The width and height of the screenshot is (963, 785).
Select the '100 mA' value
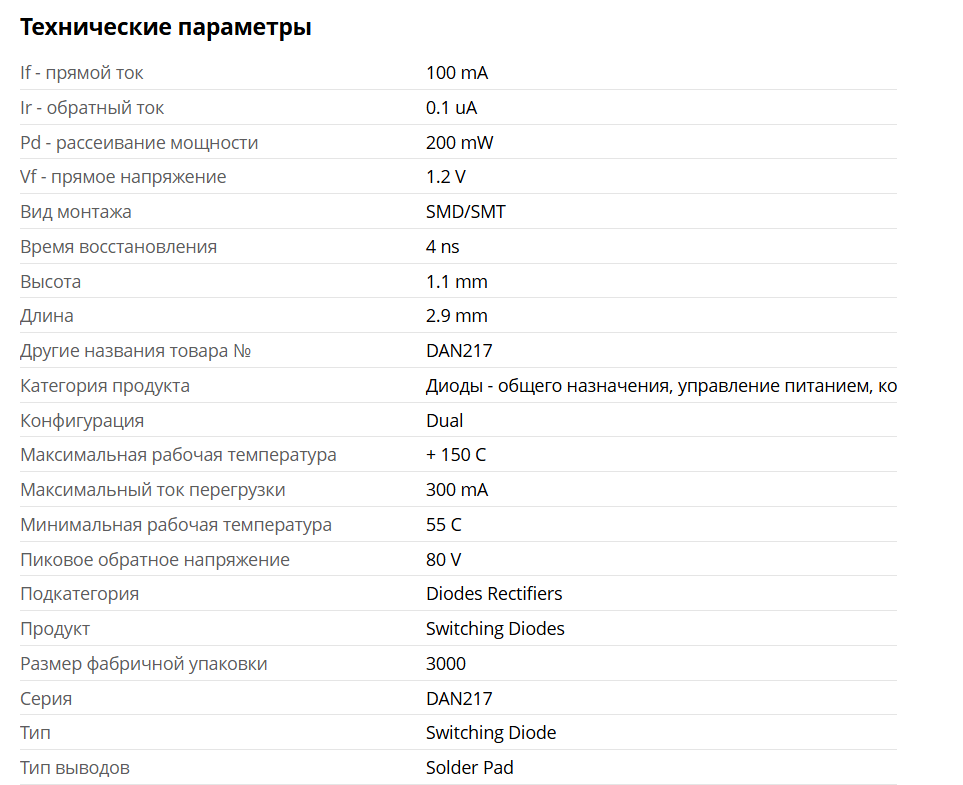tap(457, 73)
